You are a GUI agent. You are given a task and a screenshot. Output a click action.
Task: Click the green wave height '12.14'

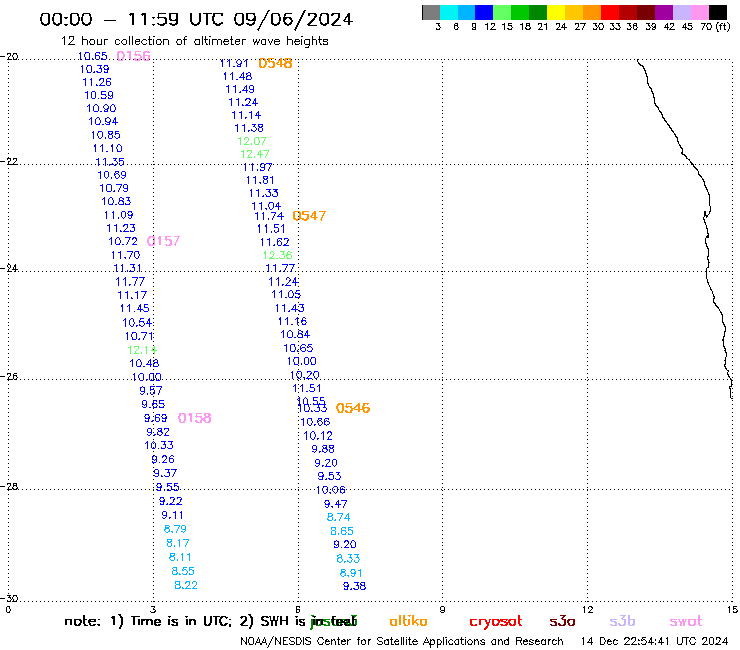coord(142,350)
